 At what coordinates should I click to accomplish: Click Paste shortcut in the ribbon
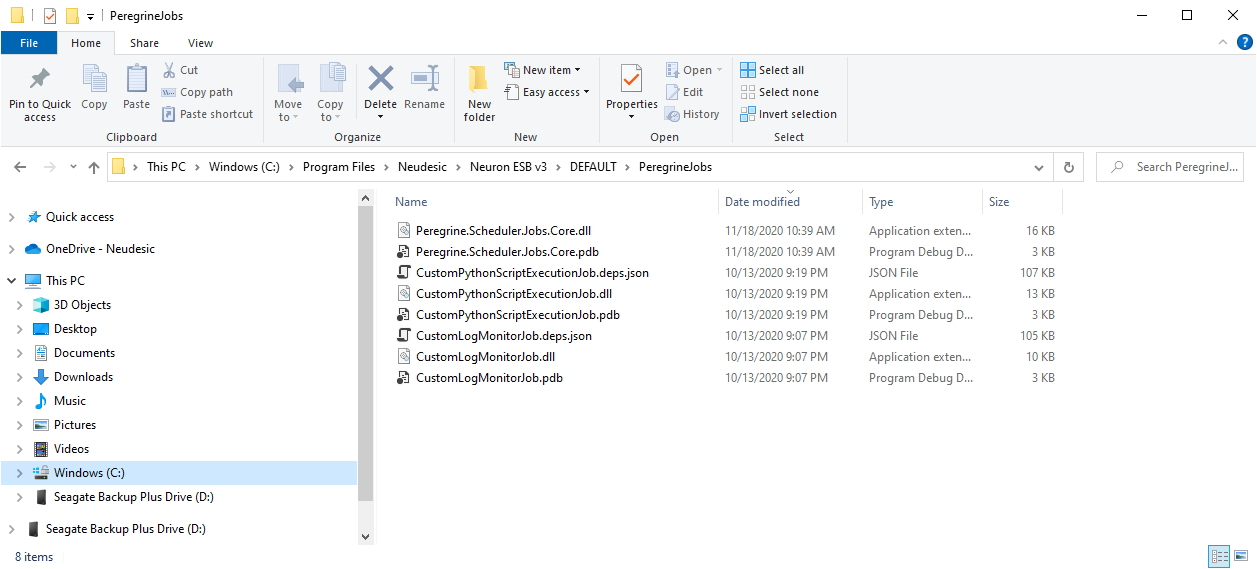click(x=207, y=114)
